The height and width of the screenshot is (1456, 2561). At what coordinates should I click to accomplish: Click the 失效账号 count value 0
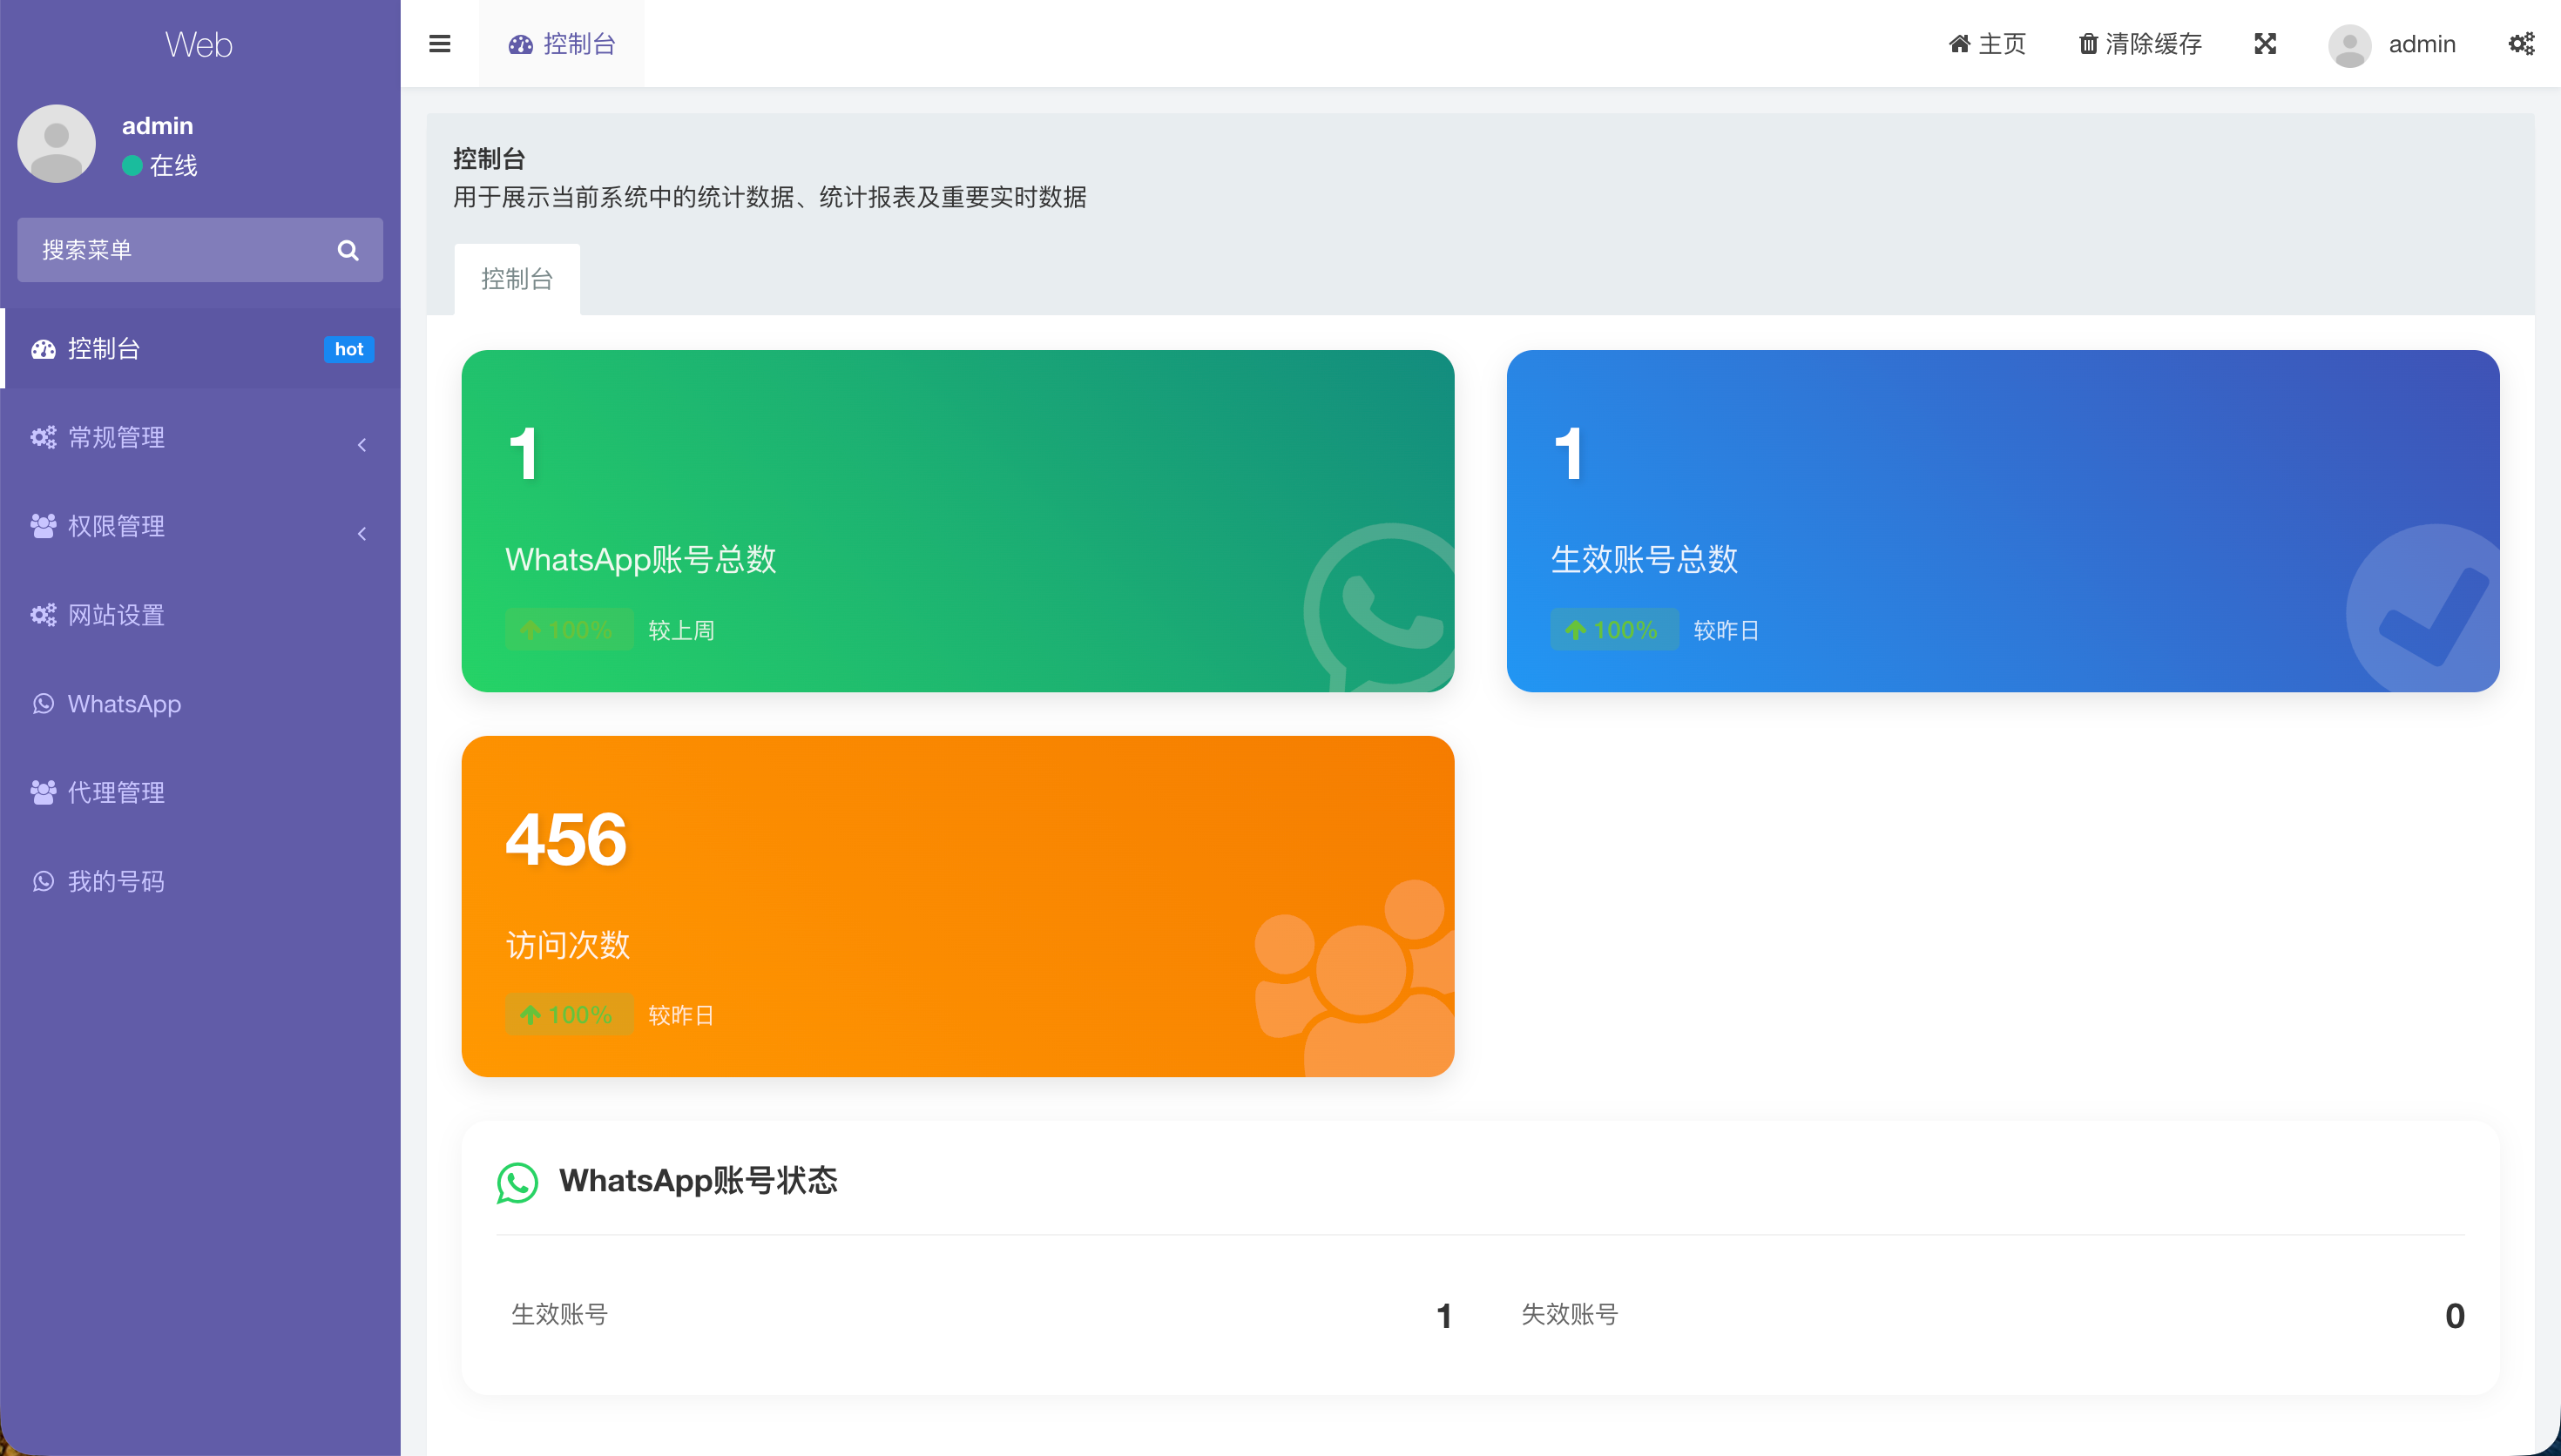(2455, 1316)
